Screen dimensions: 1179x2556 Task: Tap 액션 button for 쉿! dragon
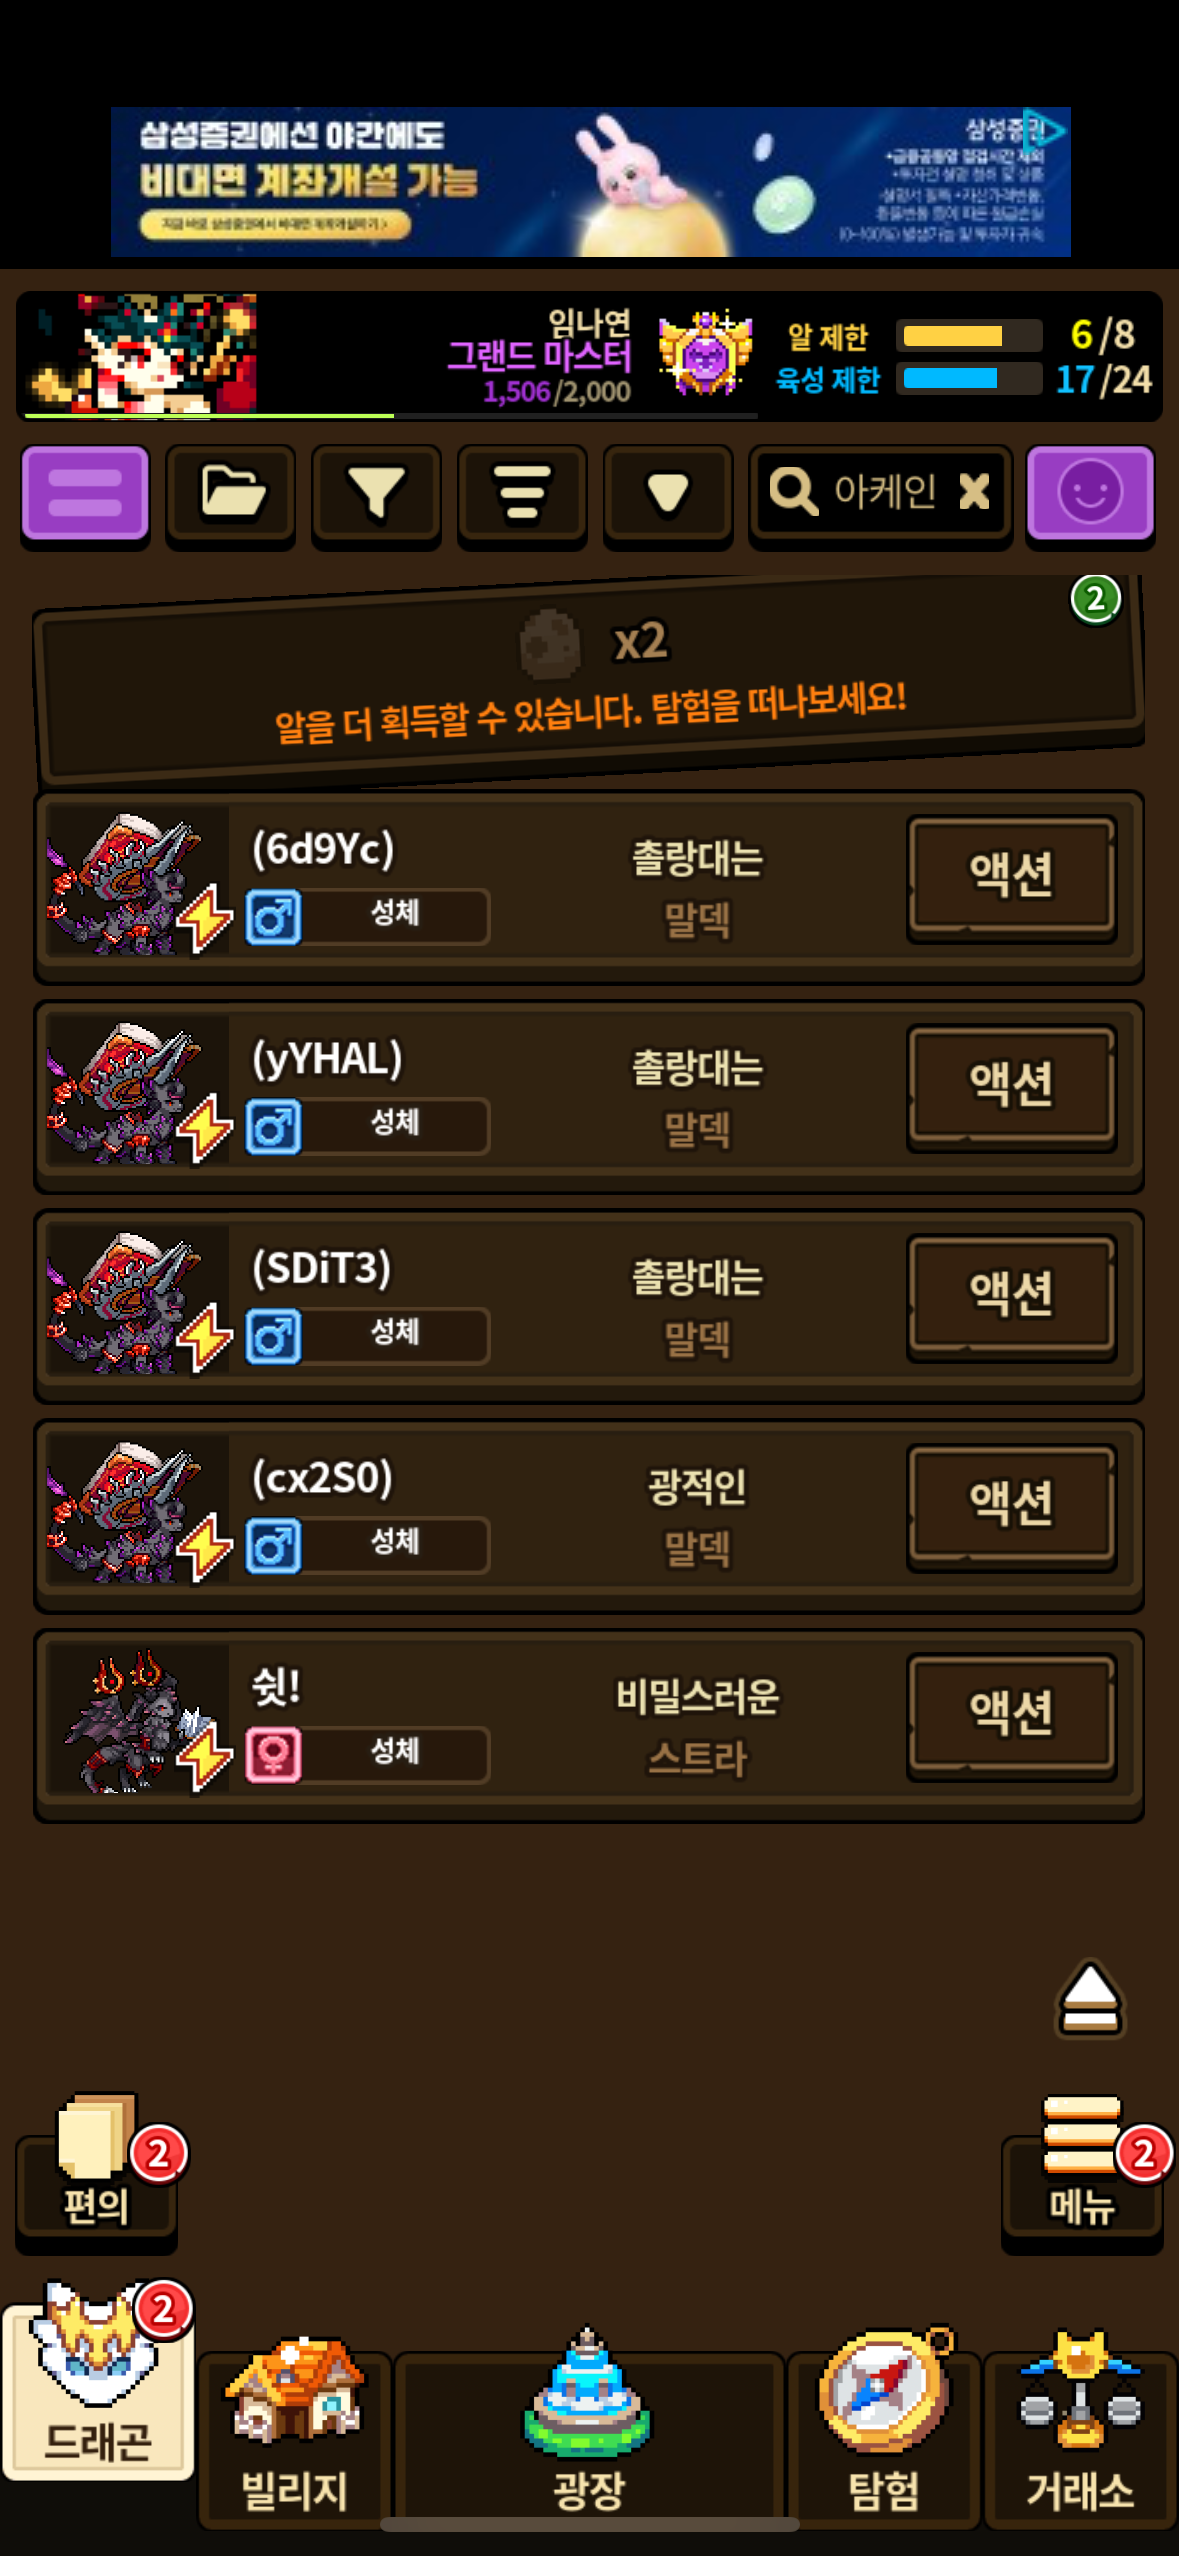(x=1011, y=1716)
